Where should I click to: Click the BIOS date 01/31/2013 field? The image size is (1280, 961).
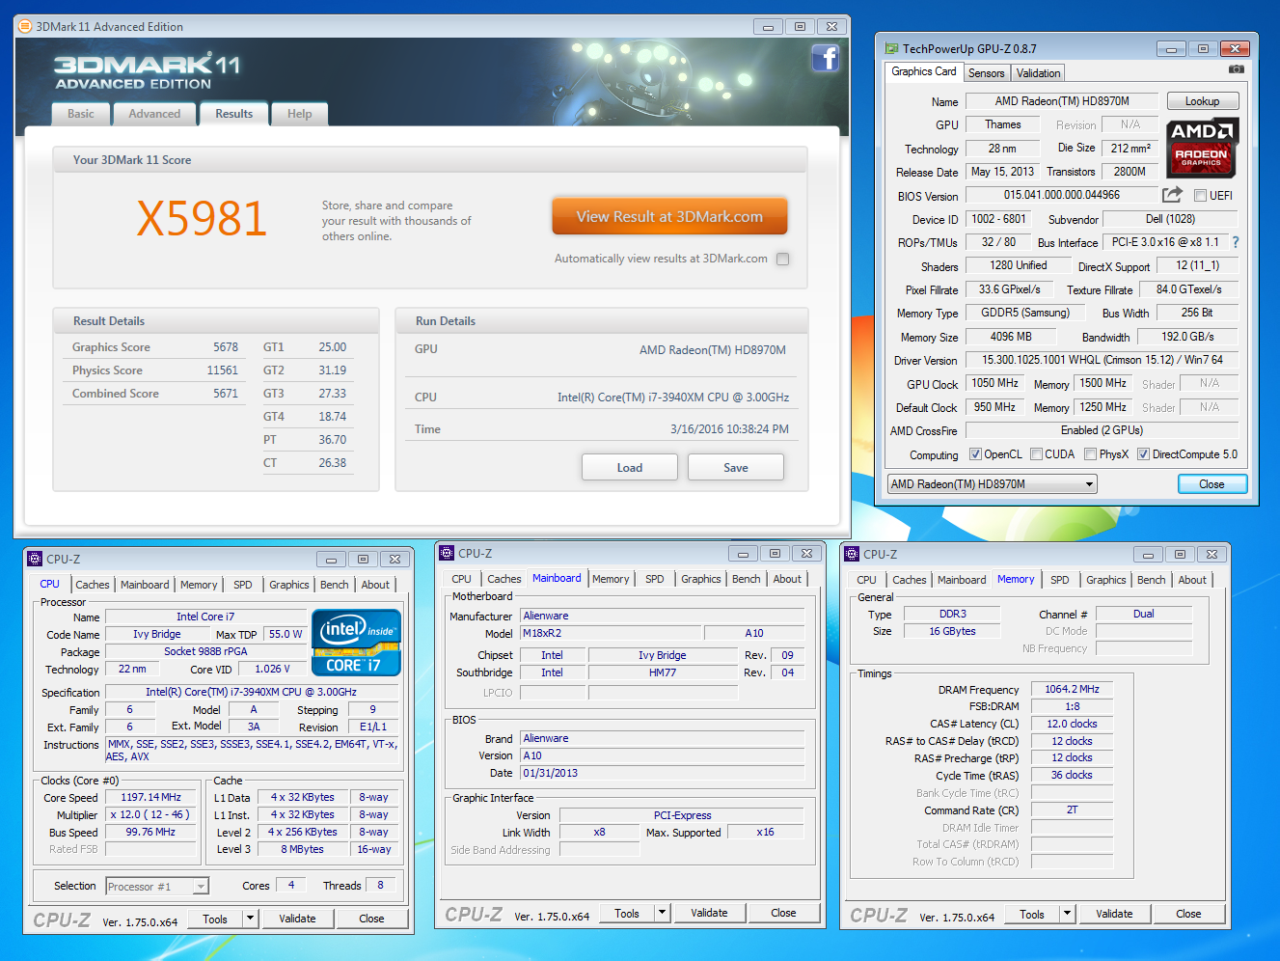pyautogui.click(x=662, y=773)
